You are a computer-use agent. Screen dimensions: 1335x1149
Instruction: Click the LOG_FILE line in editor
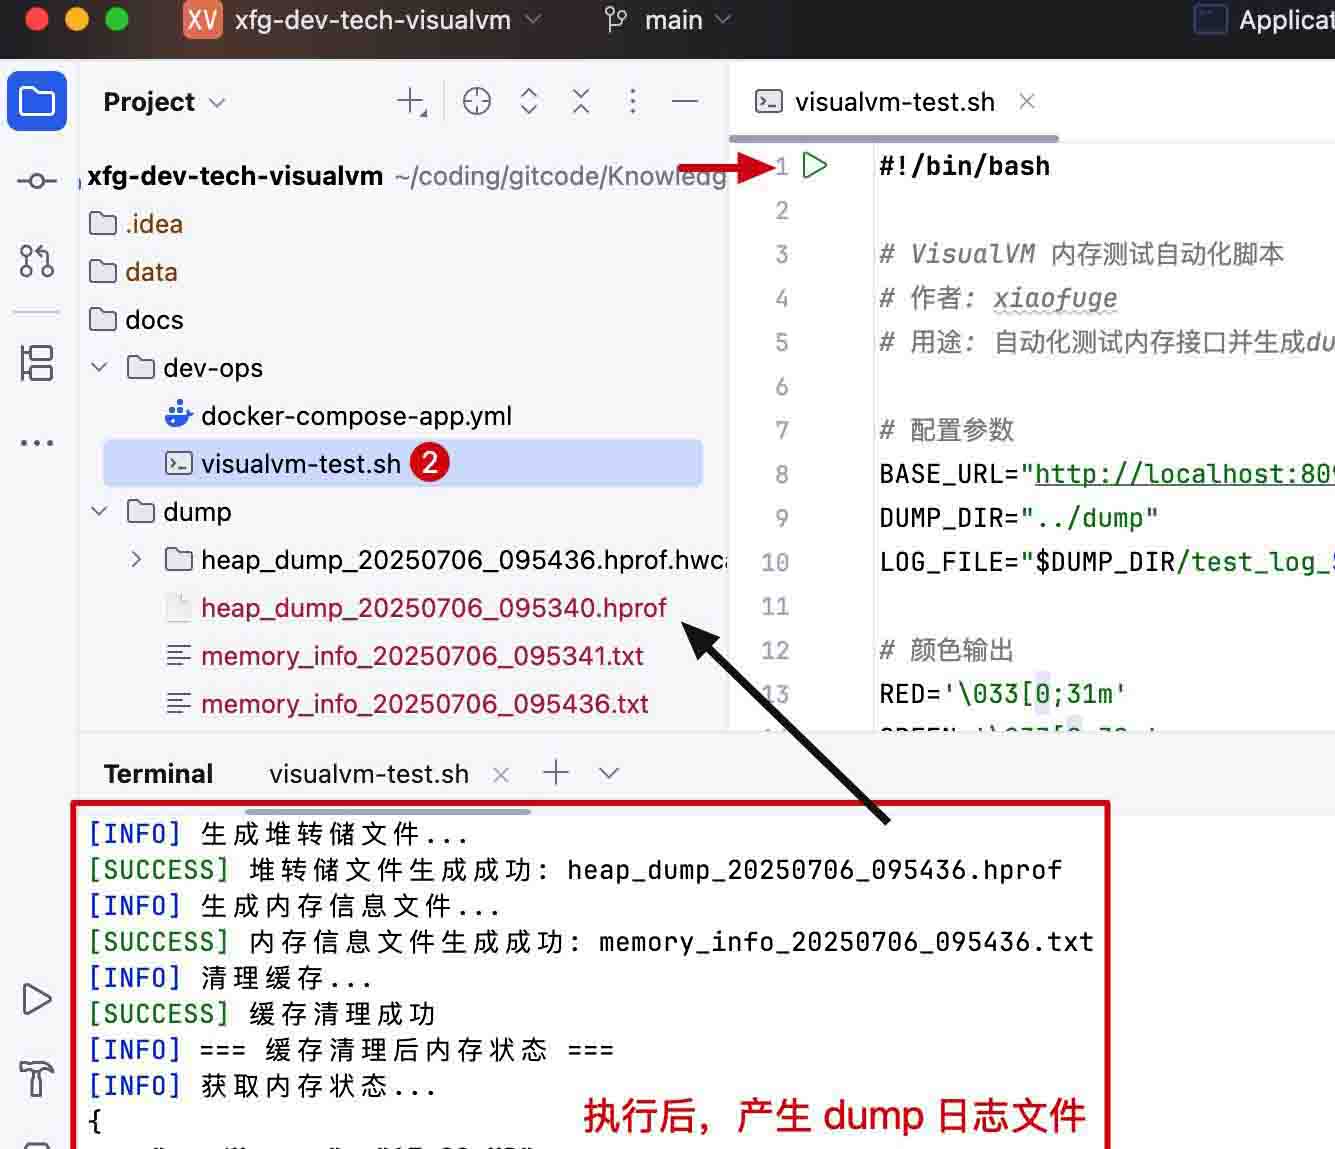(1107, 562)
